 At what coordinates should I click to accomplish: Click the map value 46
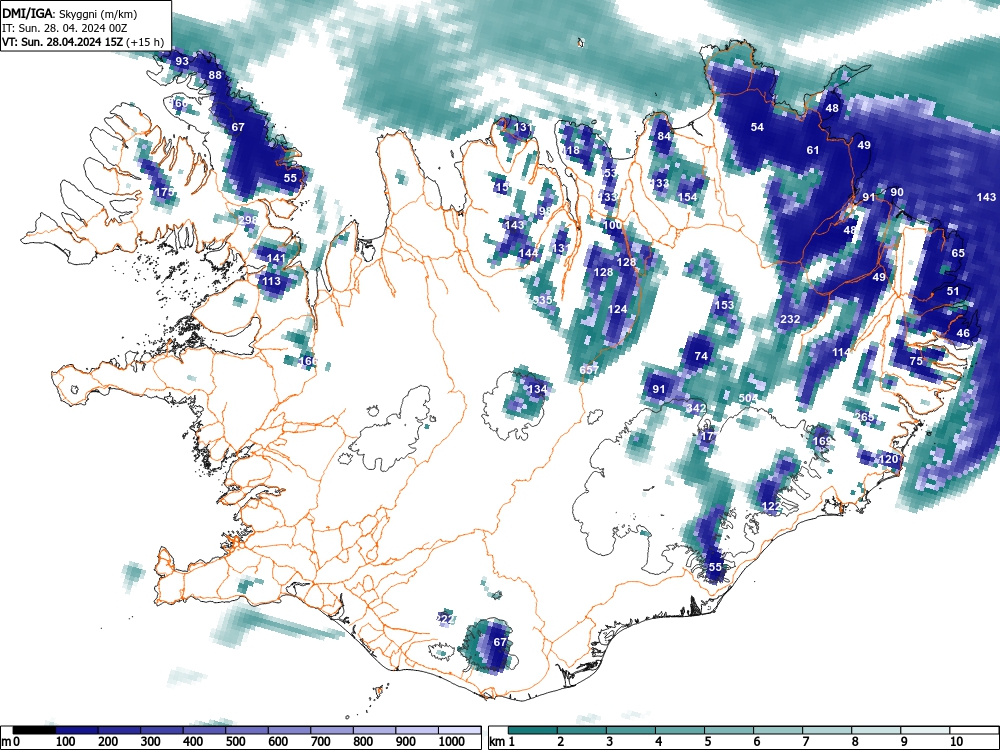[963, 333]
